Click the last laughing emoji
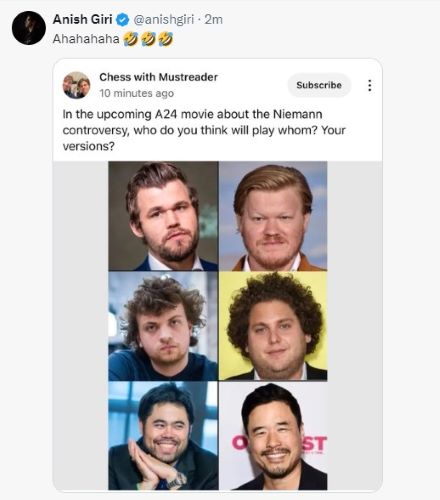The height and width of the screenshot is (500, 440). [x=166, y=39]
